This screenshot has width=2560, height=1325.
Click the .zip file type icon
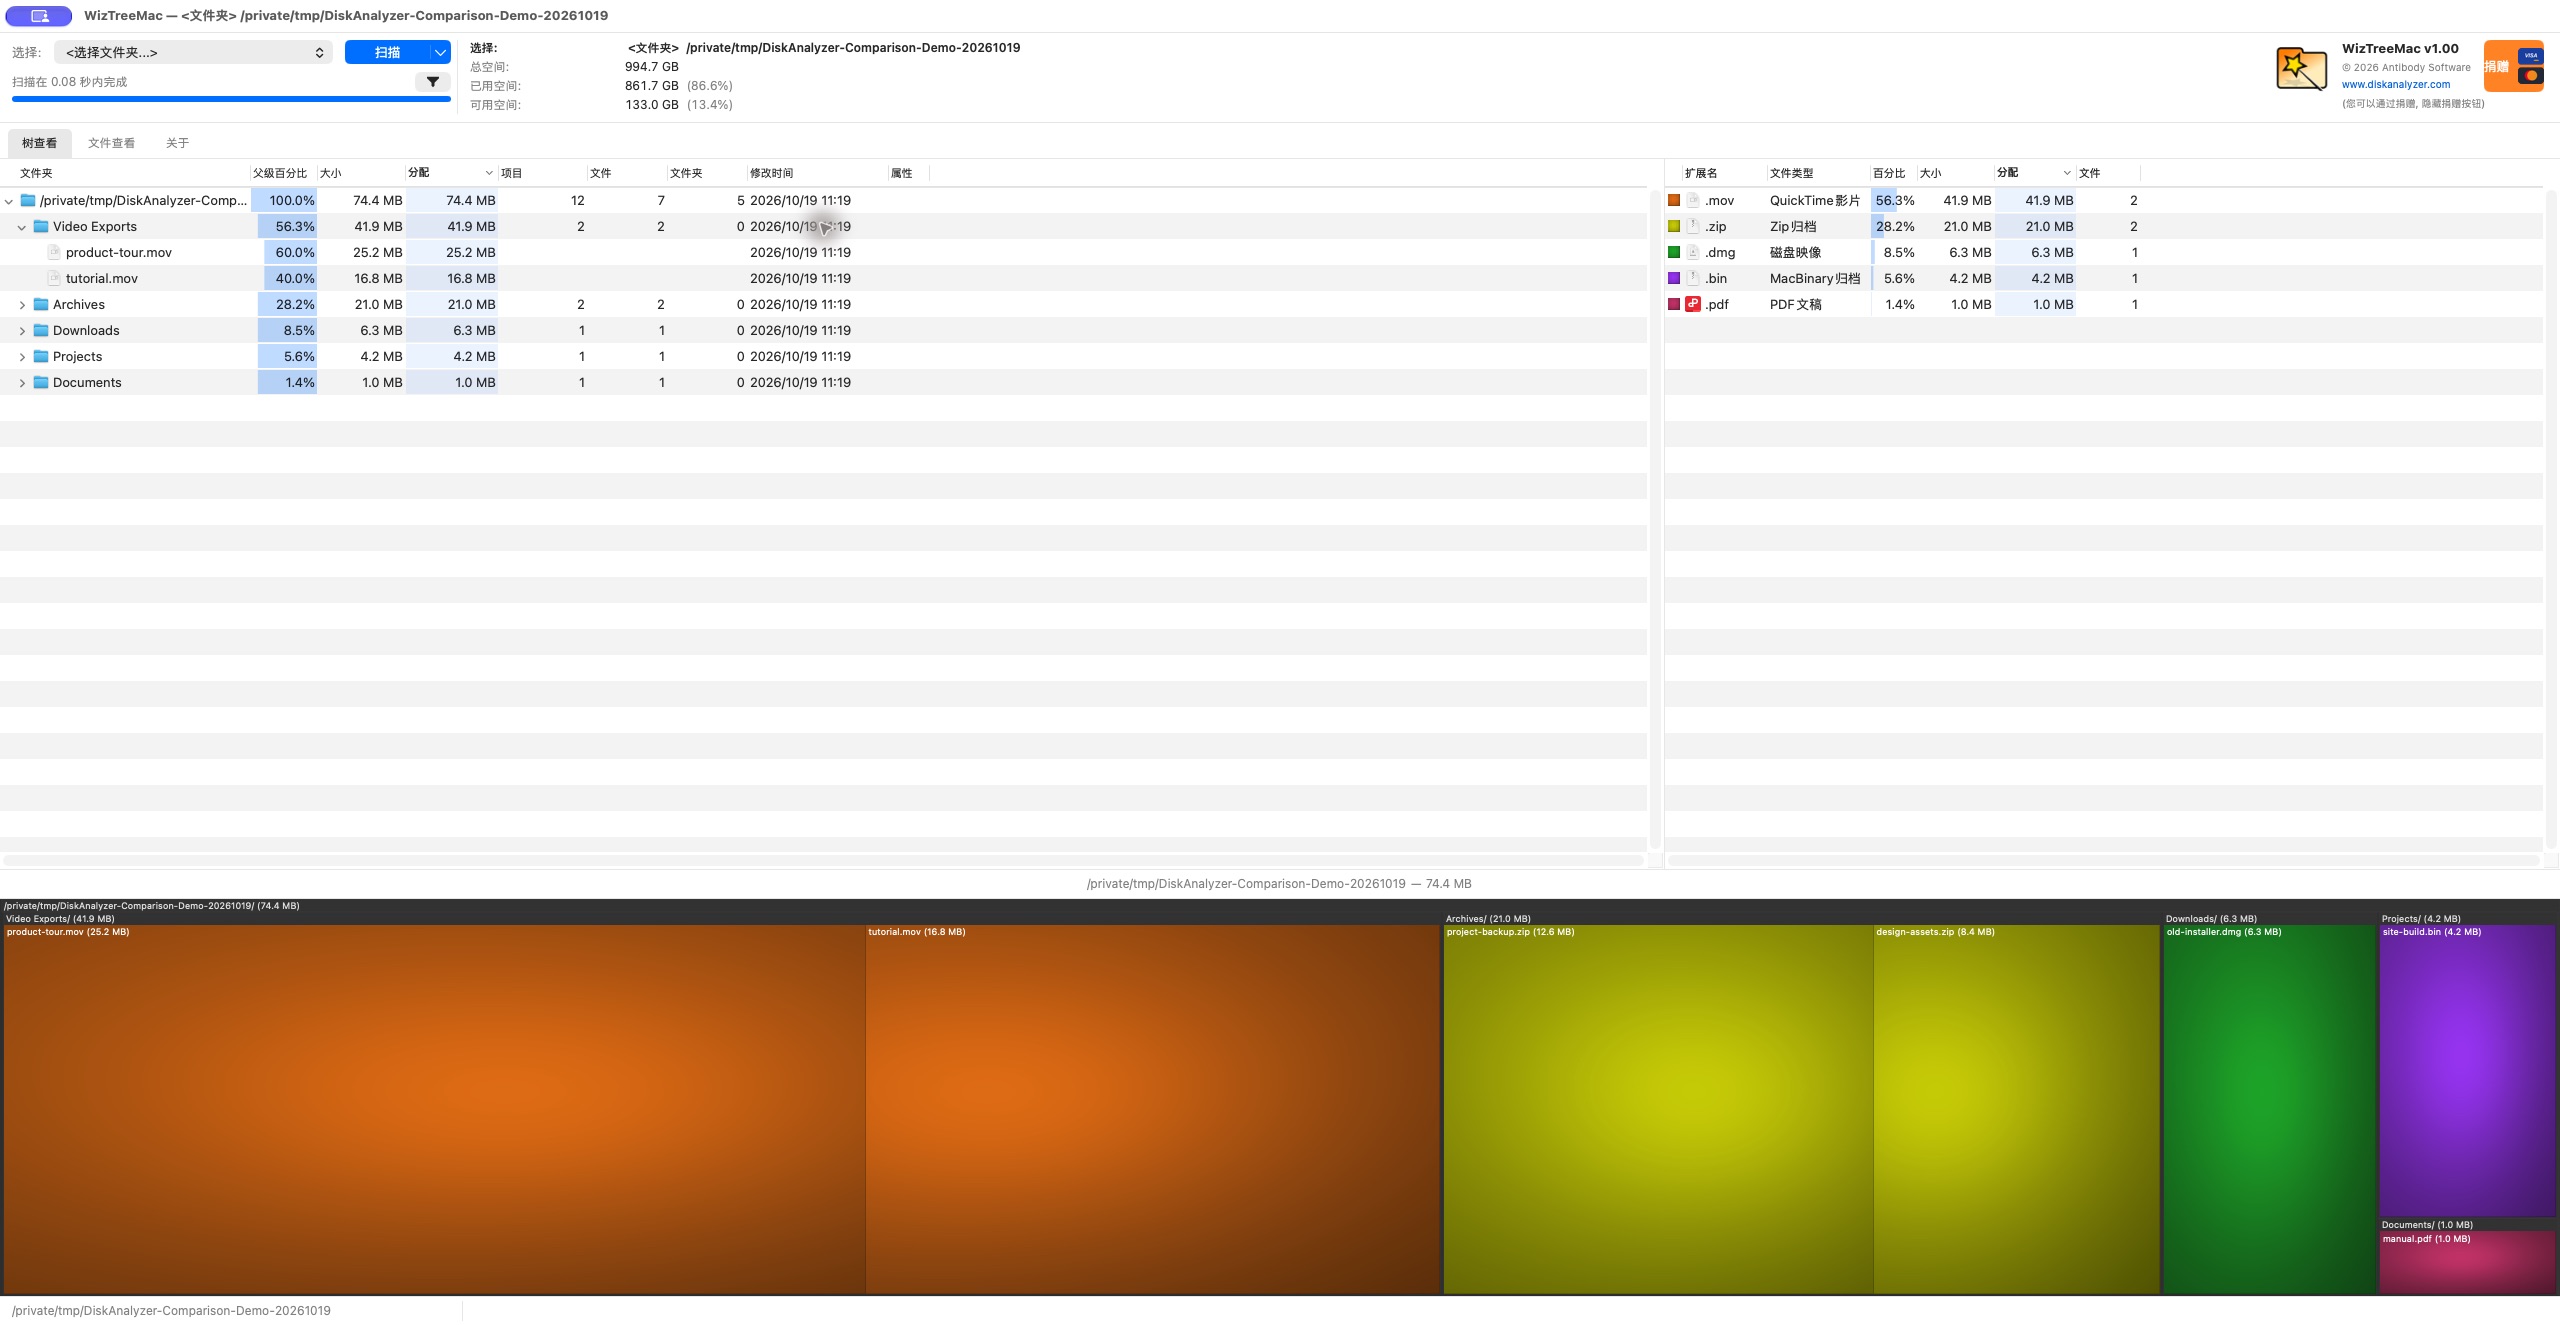tap(1693, 226)
